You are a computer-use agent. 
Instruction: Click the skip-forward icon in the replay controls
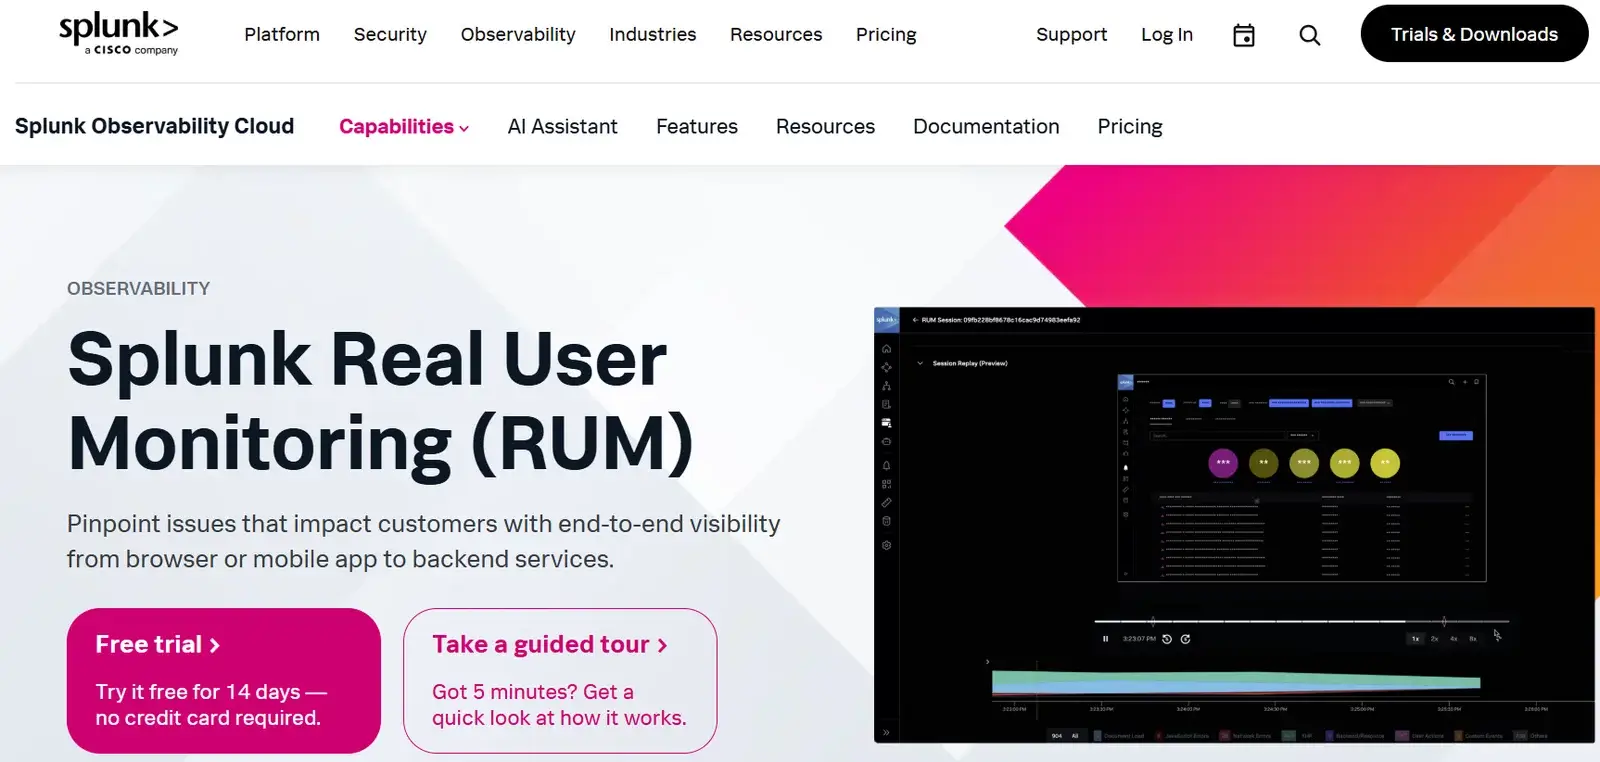click(x=1185, y=638)
